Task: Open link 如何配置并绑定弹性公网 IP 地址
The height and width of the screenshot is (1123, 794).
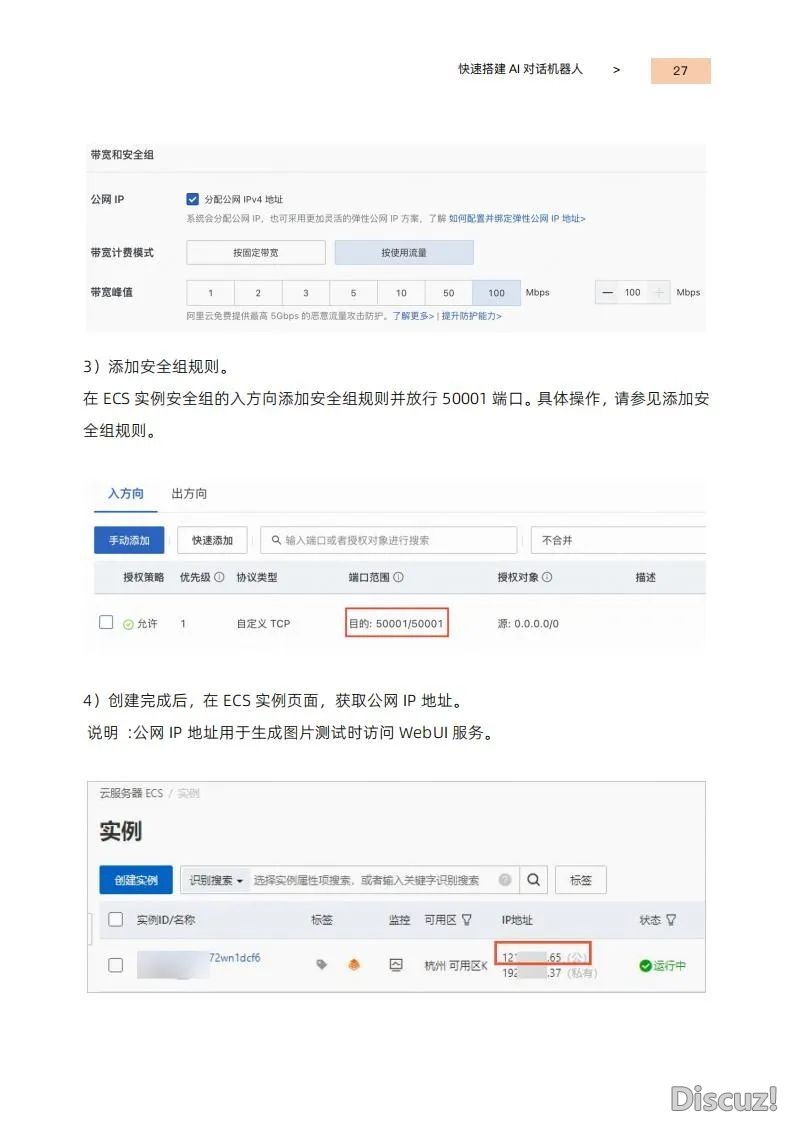Action: pos(516,218)
